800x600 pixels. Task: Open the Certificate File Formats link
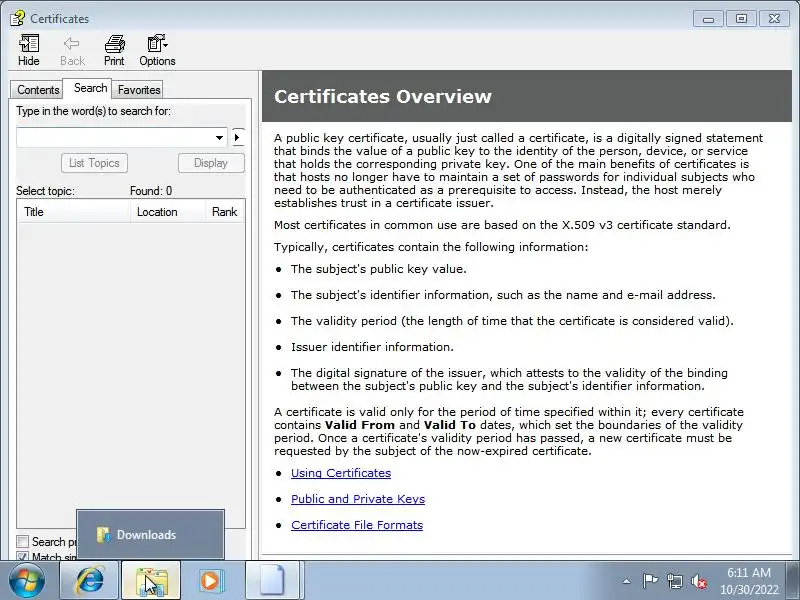pos(357,525)
